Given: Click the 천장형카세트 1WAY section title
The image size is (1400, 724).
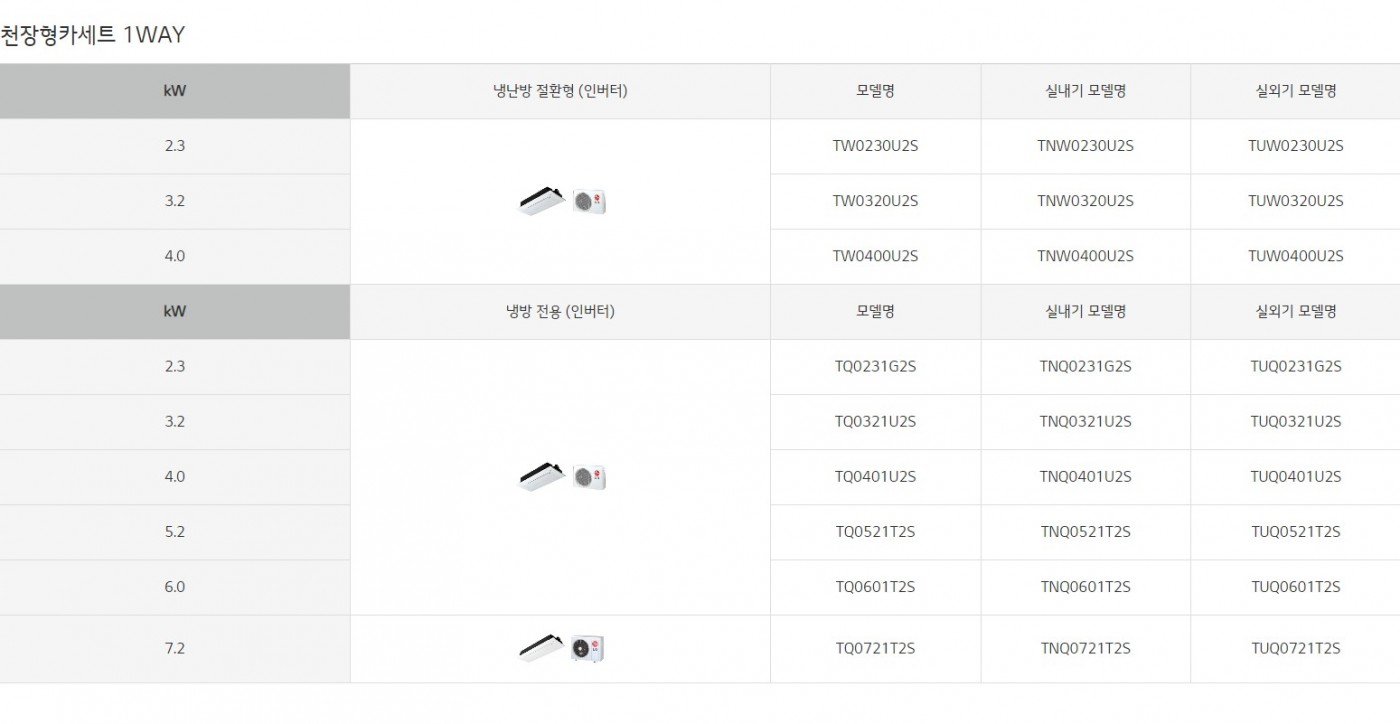Looking at the screenshot, I should [93, 35].
